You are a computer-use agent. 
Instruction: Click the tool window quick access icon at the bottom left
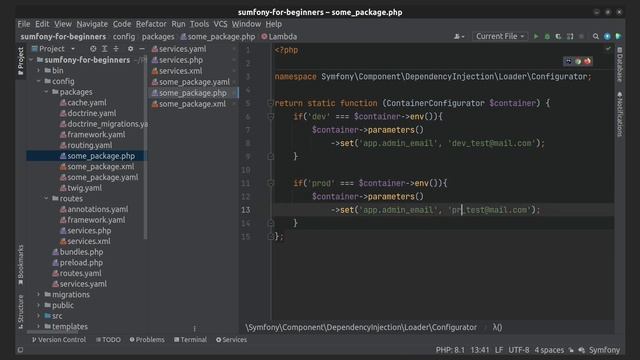click(20, 350)
